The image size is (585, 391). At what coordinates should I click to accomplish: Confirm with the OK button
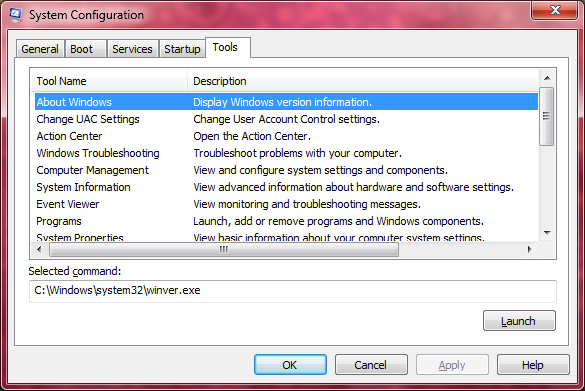click(x=290, y=365)
